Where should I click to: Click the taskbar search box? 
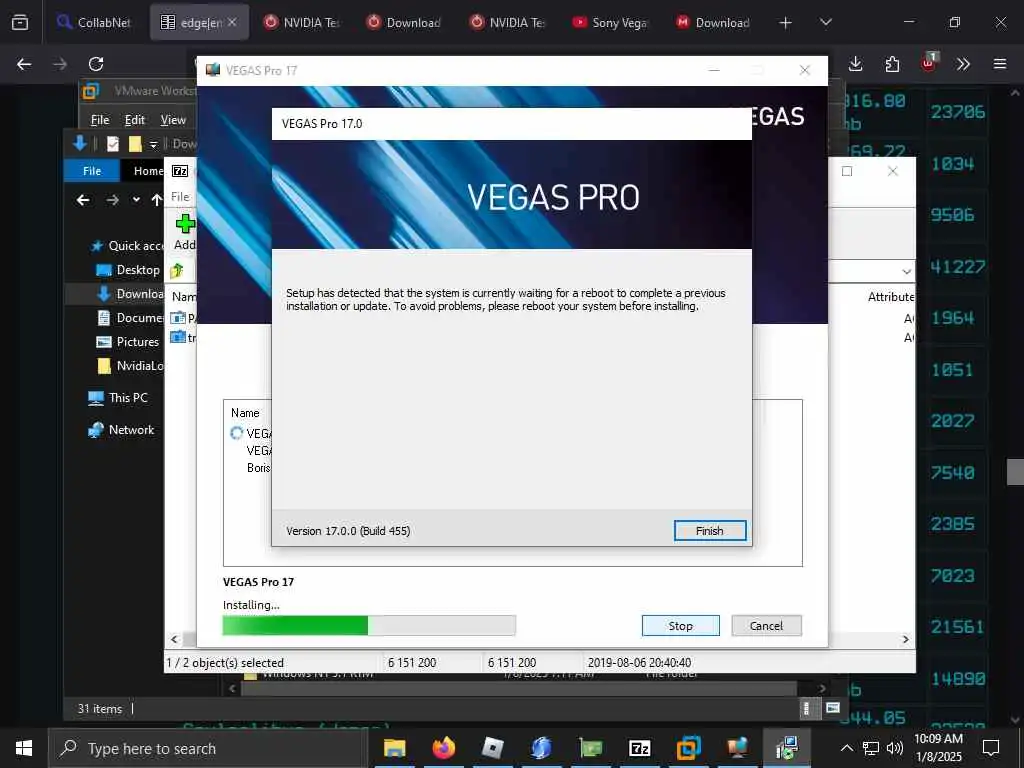208,748
